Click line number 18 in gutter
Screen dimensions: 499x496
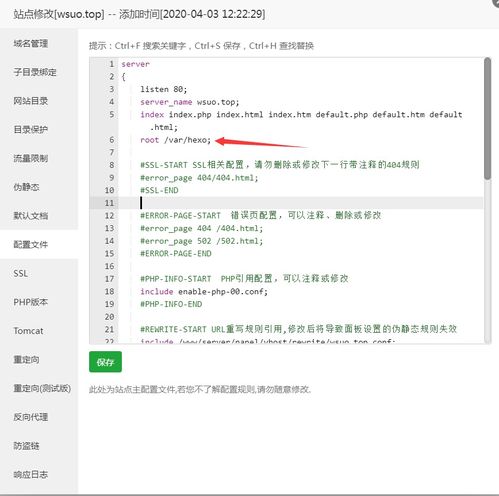[x=109, y=291]
